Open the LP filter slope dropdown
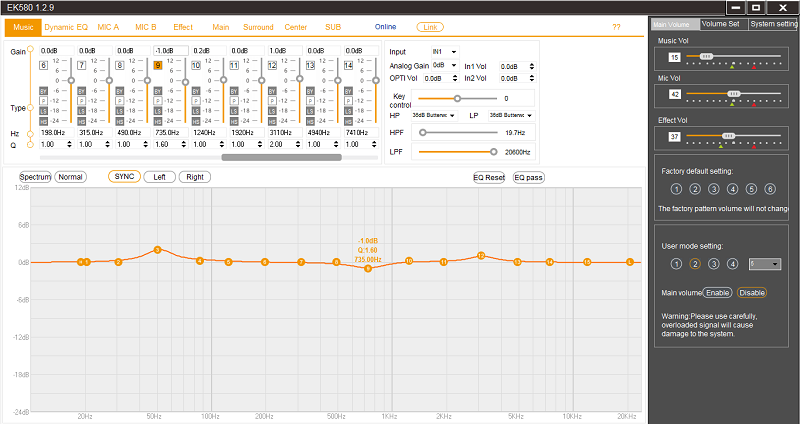The width and height of the screenshot is (800, 424). tap(511, 115)
